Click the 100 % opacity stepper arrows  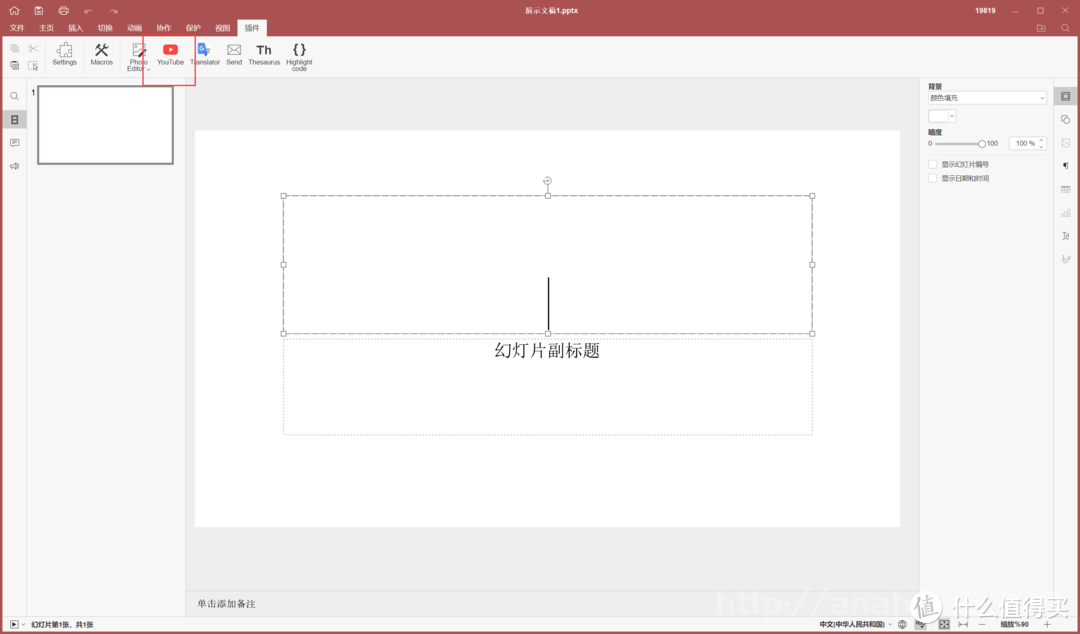1041,143
